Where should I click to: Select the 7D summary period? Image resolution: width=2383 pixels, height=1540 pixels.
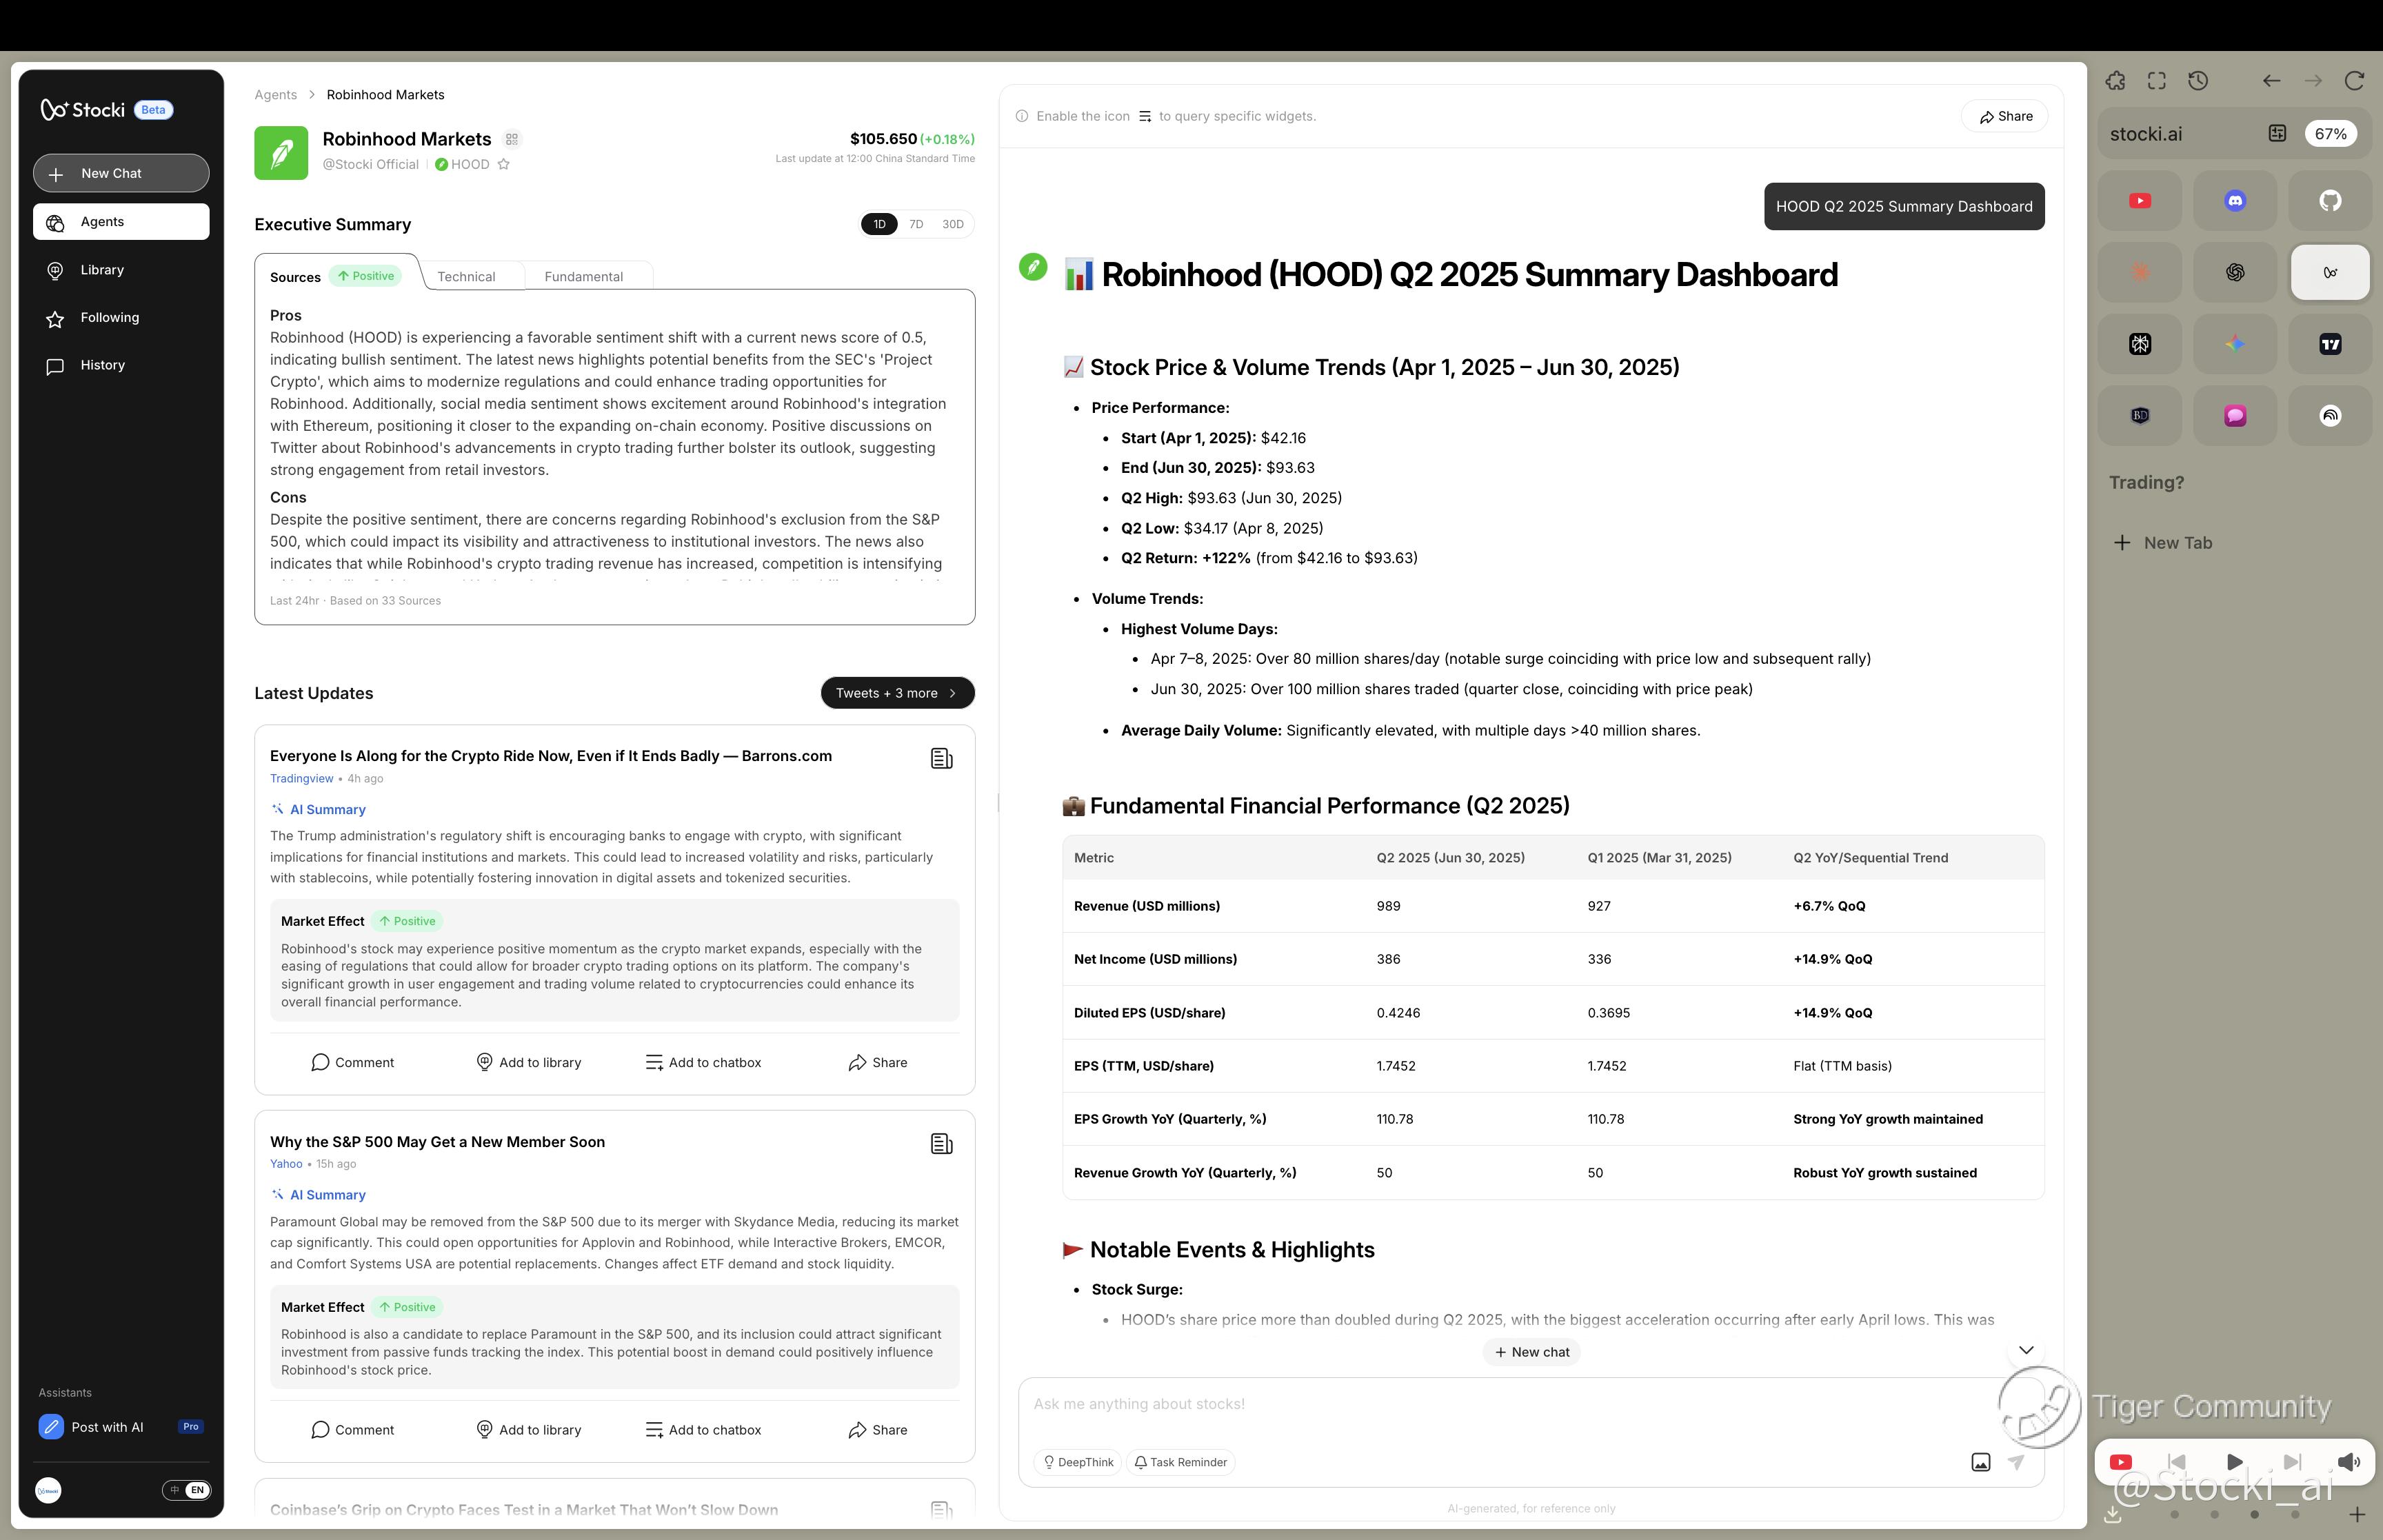(x=915, y=225)
